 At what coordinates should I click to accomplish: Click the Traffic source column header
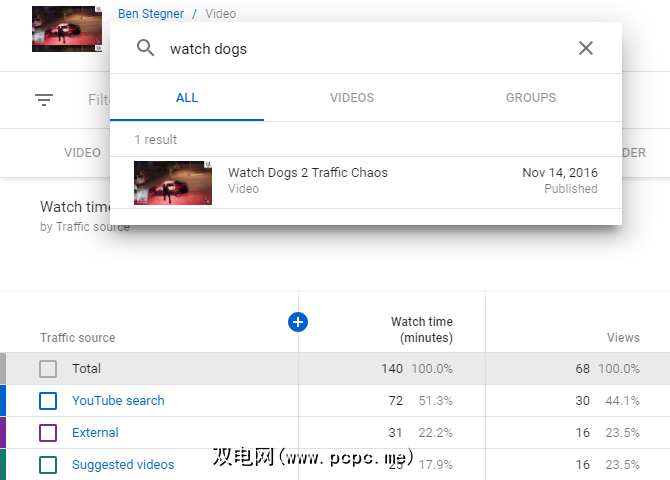[x=78, y=338]
